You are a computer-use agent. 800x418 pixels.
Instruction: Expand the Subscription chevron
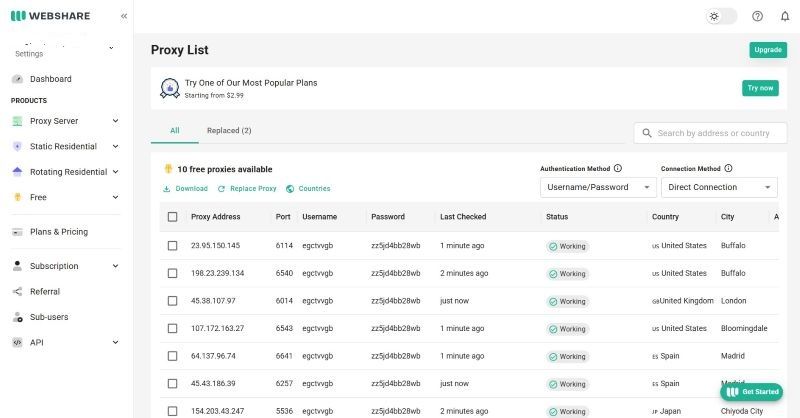pos(115,266)
